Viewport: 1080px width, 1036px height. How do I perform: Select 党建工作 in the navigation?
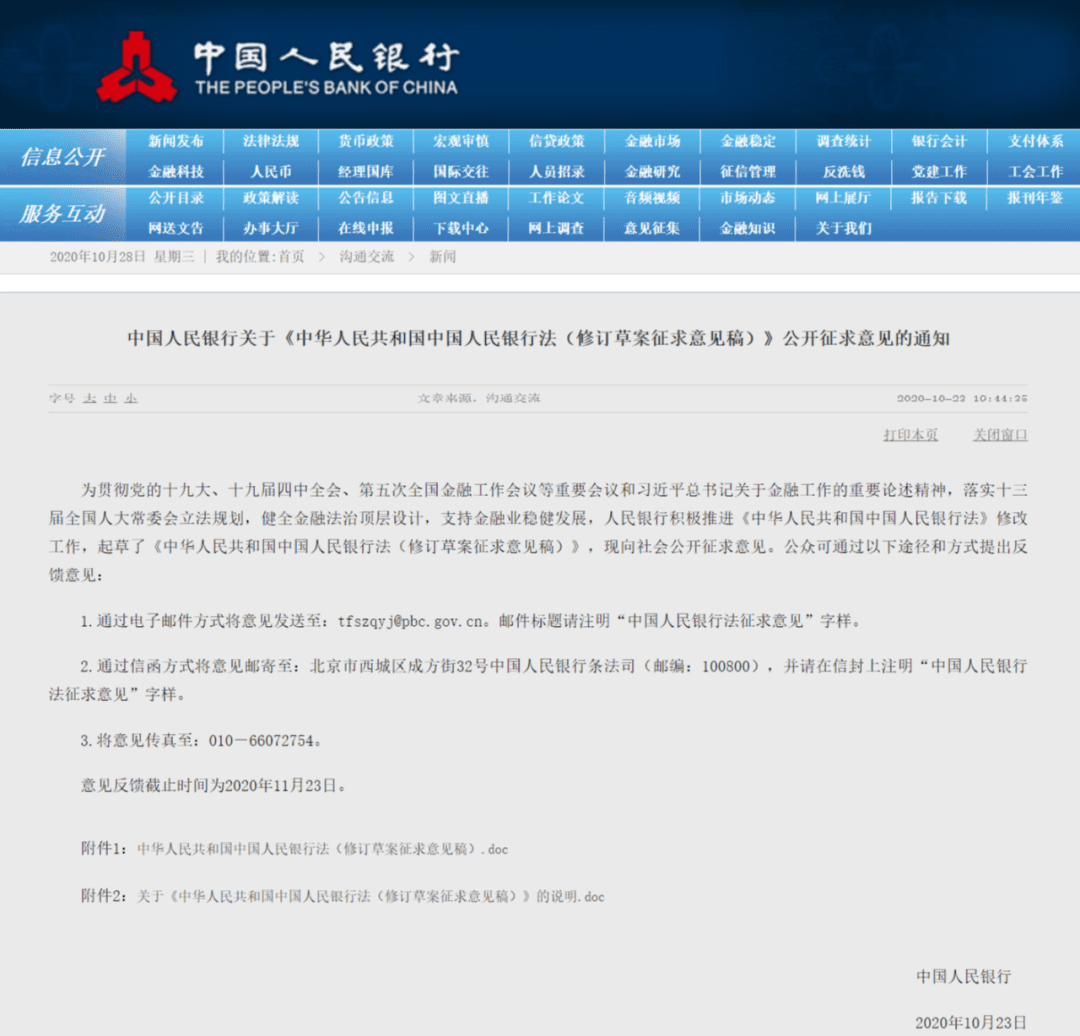point(939,172)
